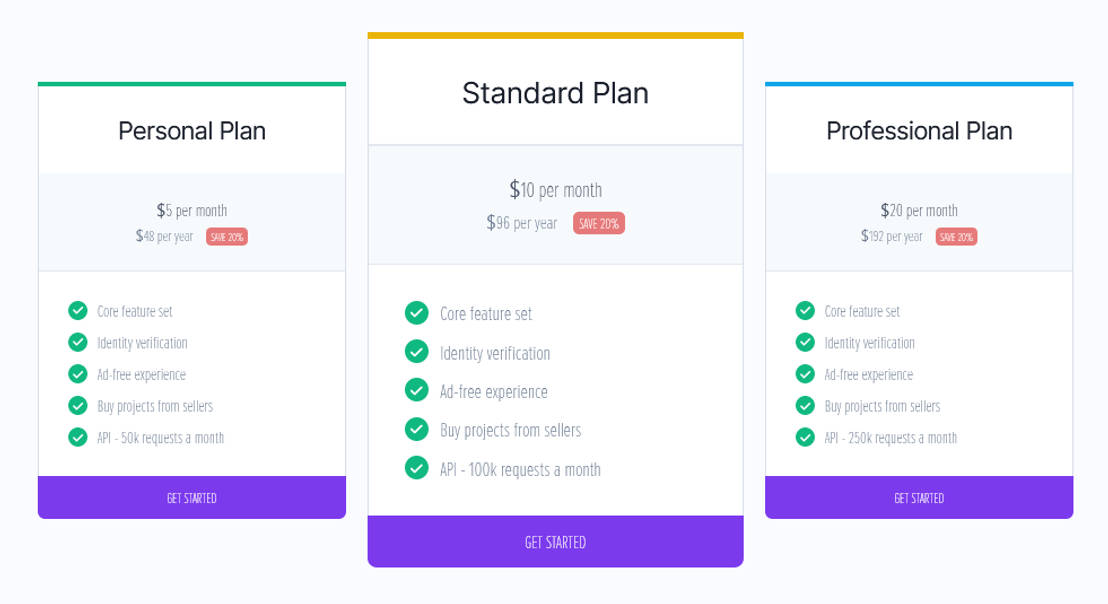Click the API 250k requests check icon in Professional Plan
This screenshot has height=604, width=1108.
pyautogui.click(x=805, y=437)
